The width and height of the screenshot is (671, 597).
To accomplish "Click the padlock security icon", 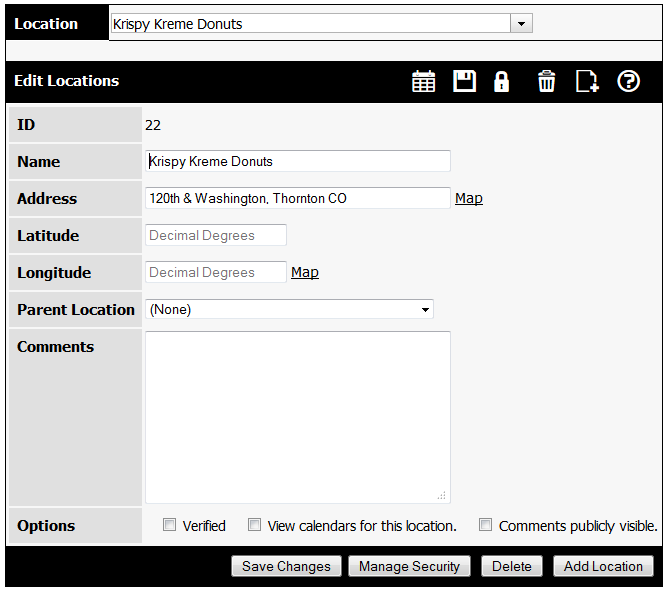I will point(501,81).
